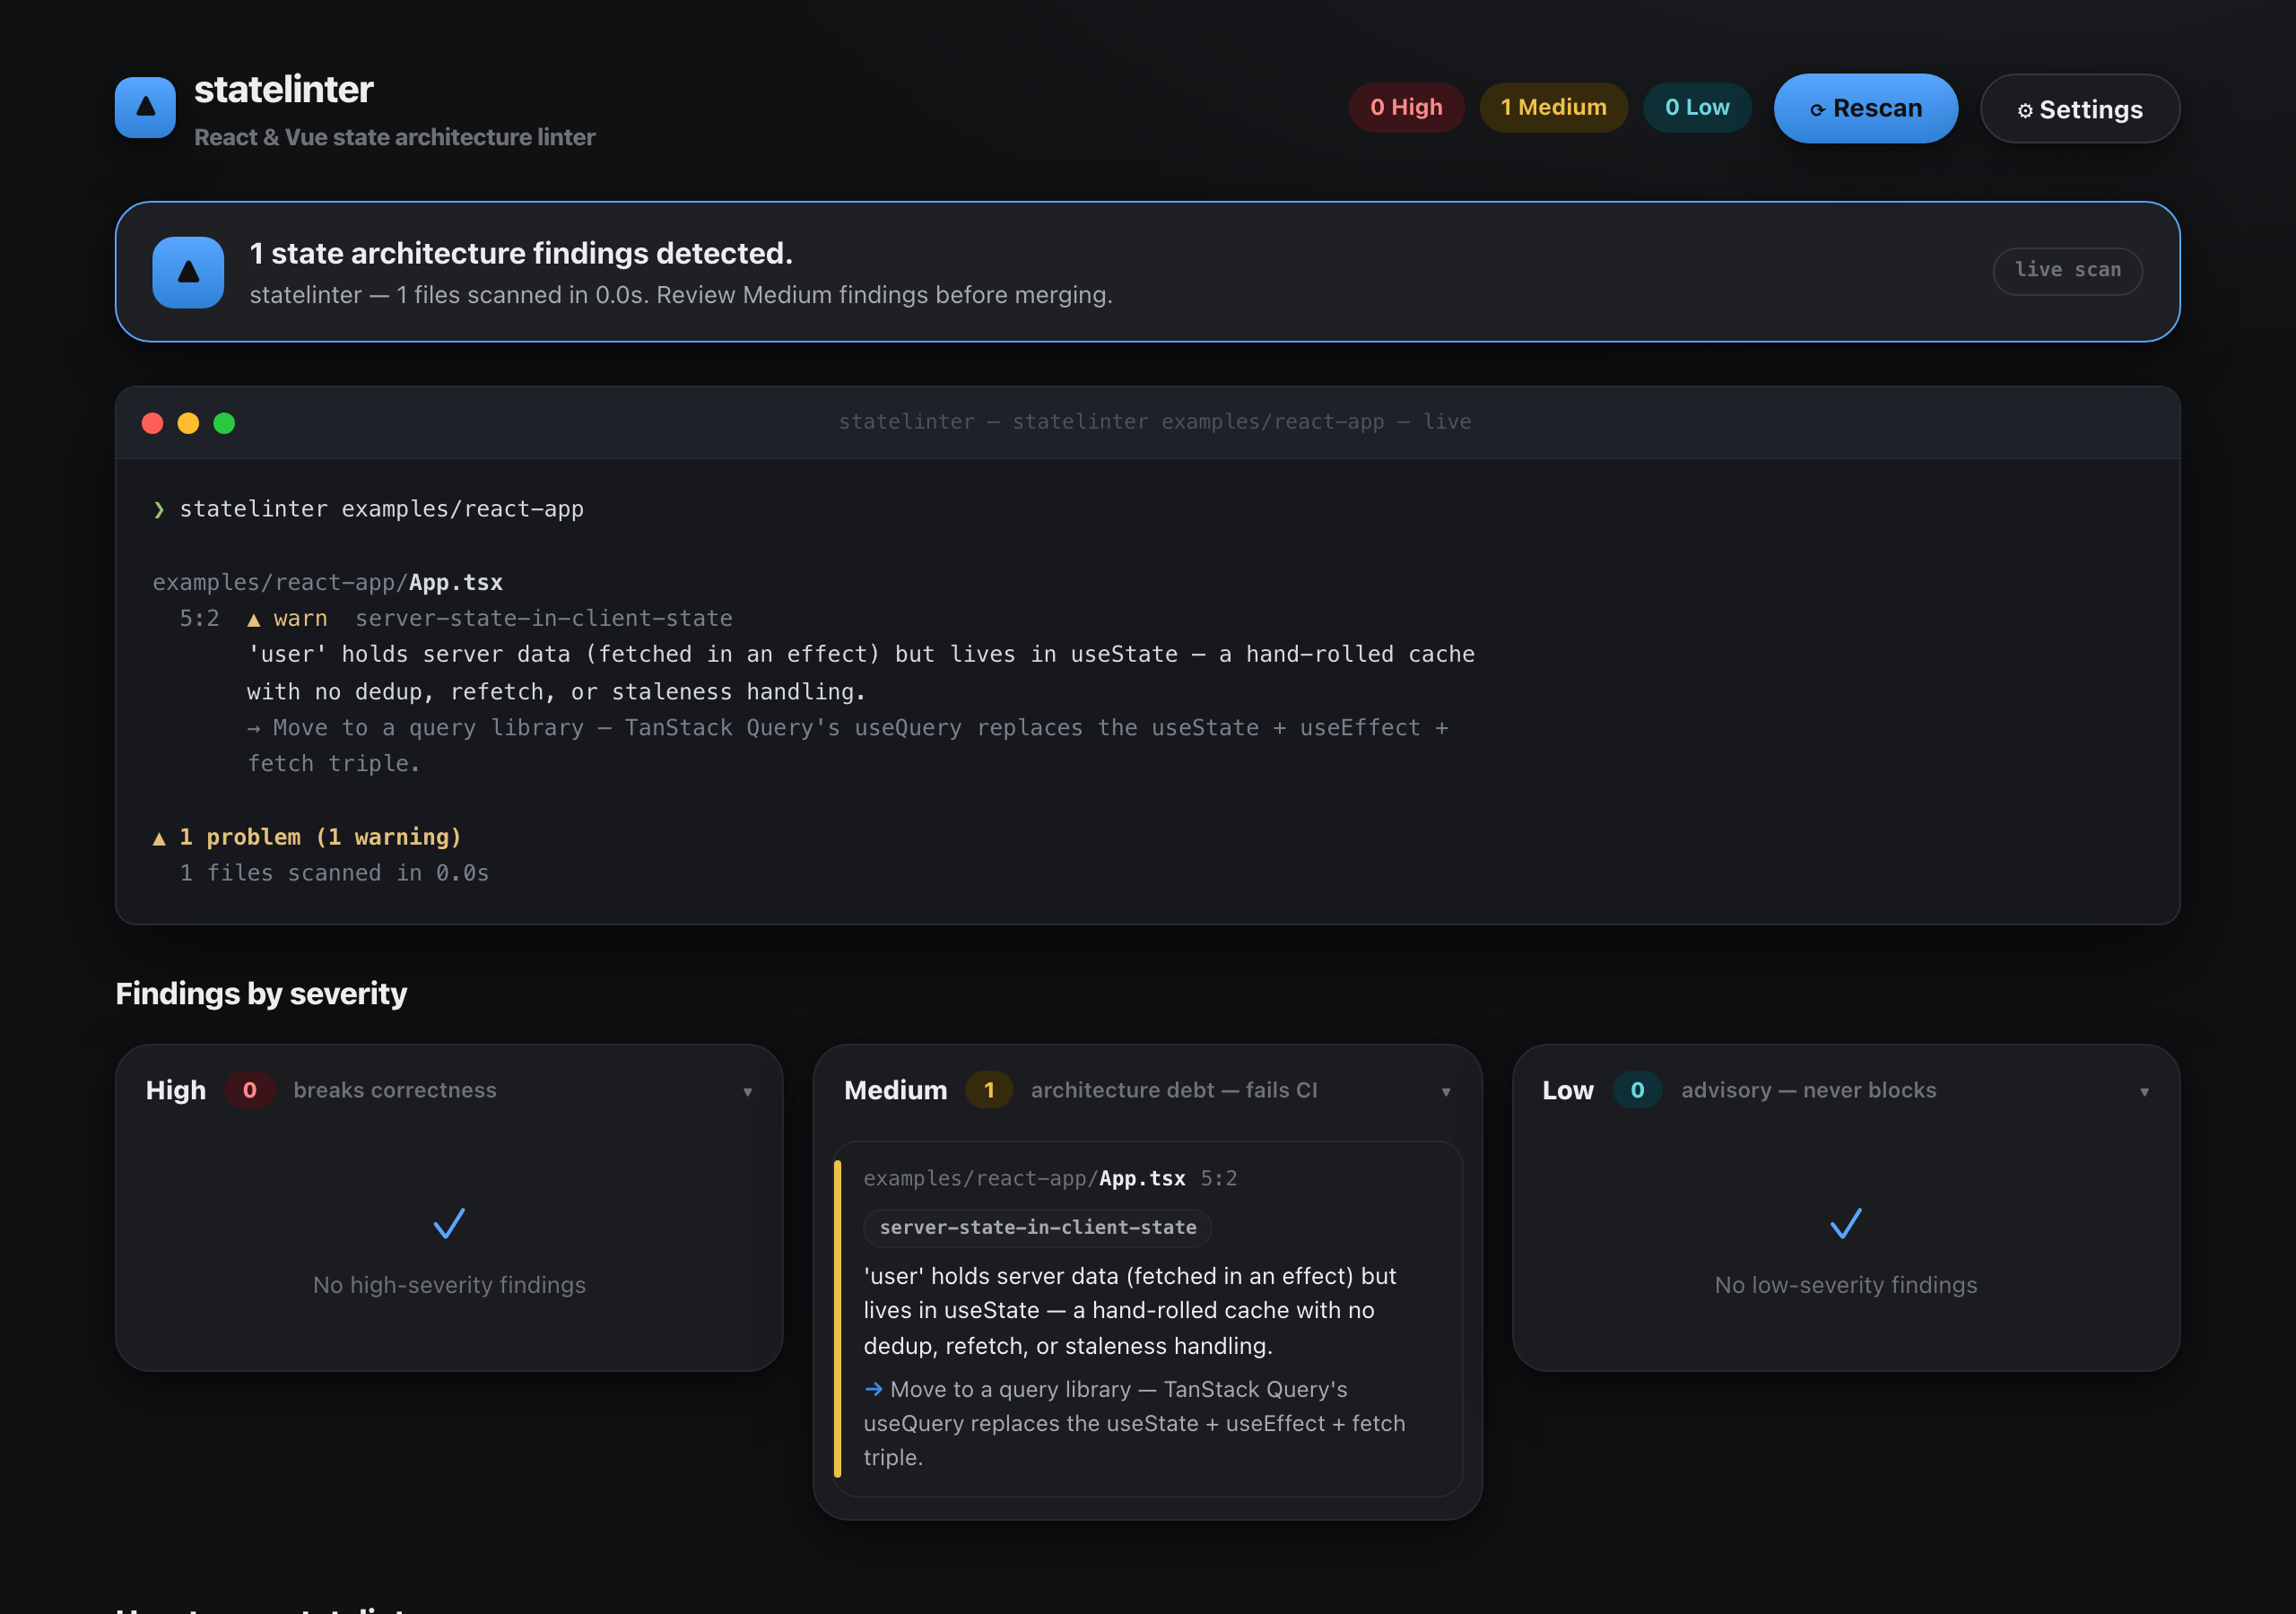Click the blue arrow in Medium finding suggestion
Image resolution: width=2296 pixels, height=1614 pixels.
pyautogui.click(x=873, y=1389)
